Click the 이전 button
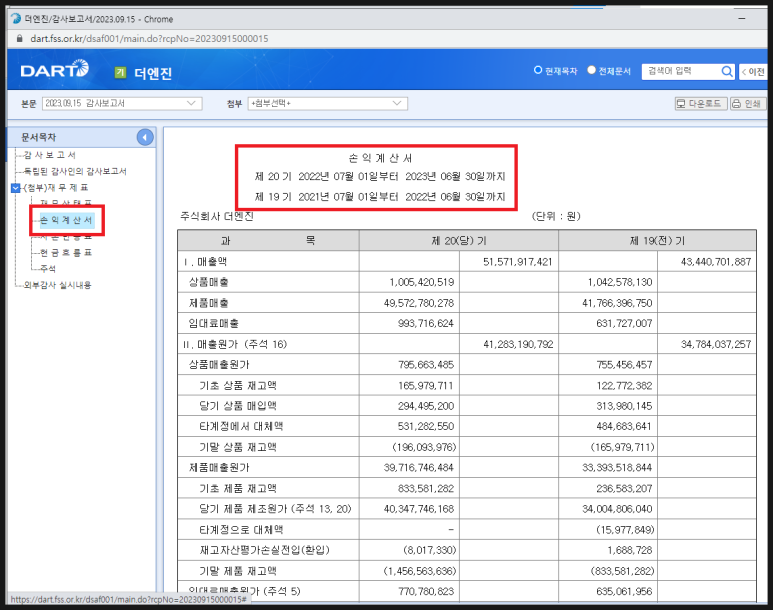Screen dimensions: 773x610 pyautogui.click(x=754, y=72)
